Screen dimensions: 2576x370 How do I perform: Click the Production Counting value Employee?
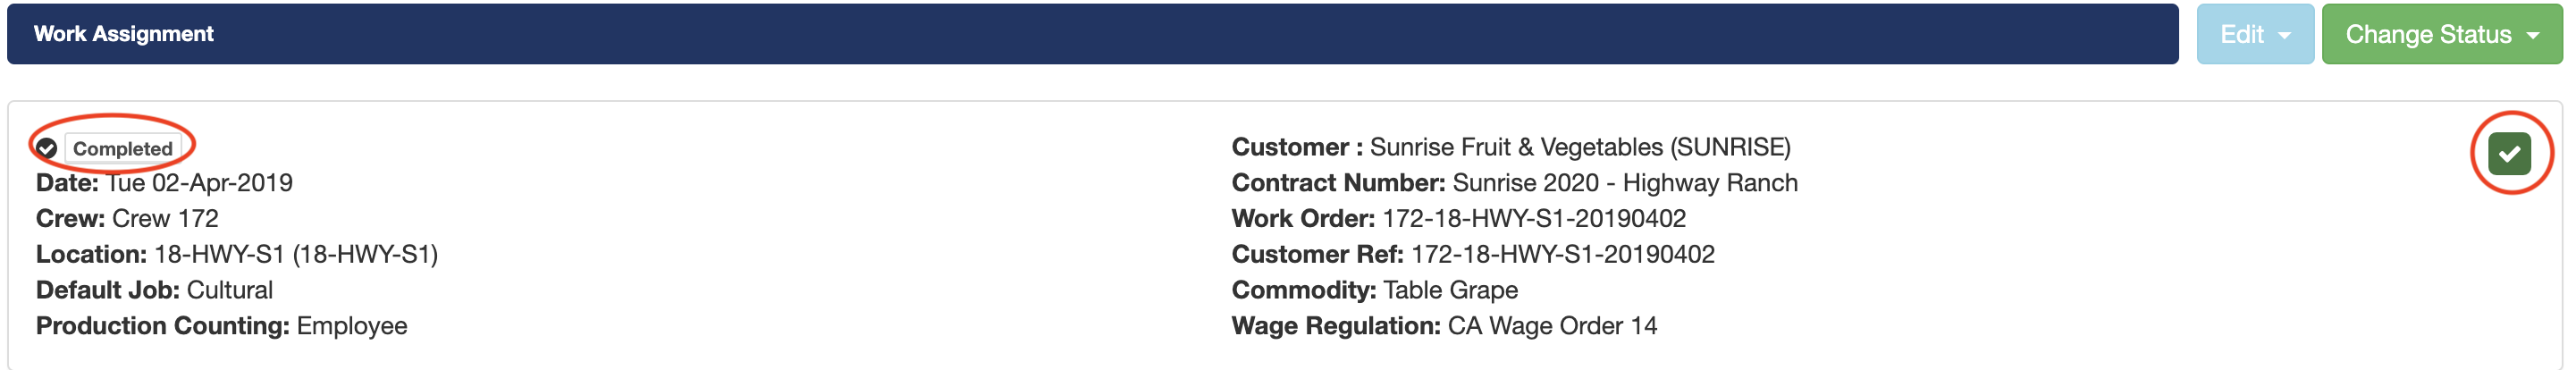pos(352,326)
